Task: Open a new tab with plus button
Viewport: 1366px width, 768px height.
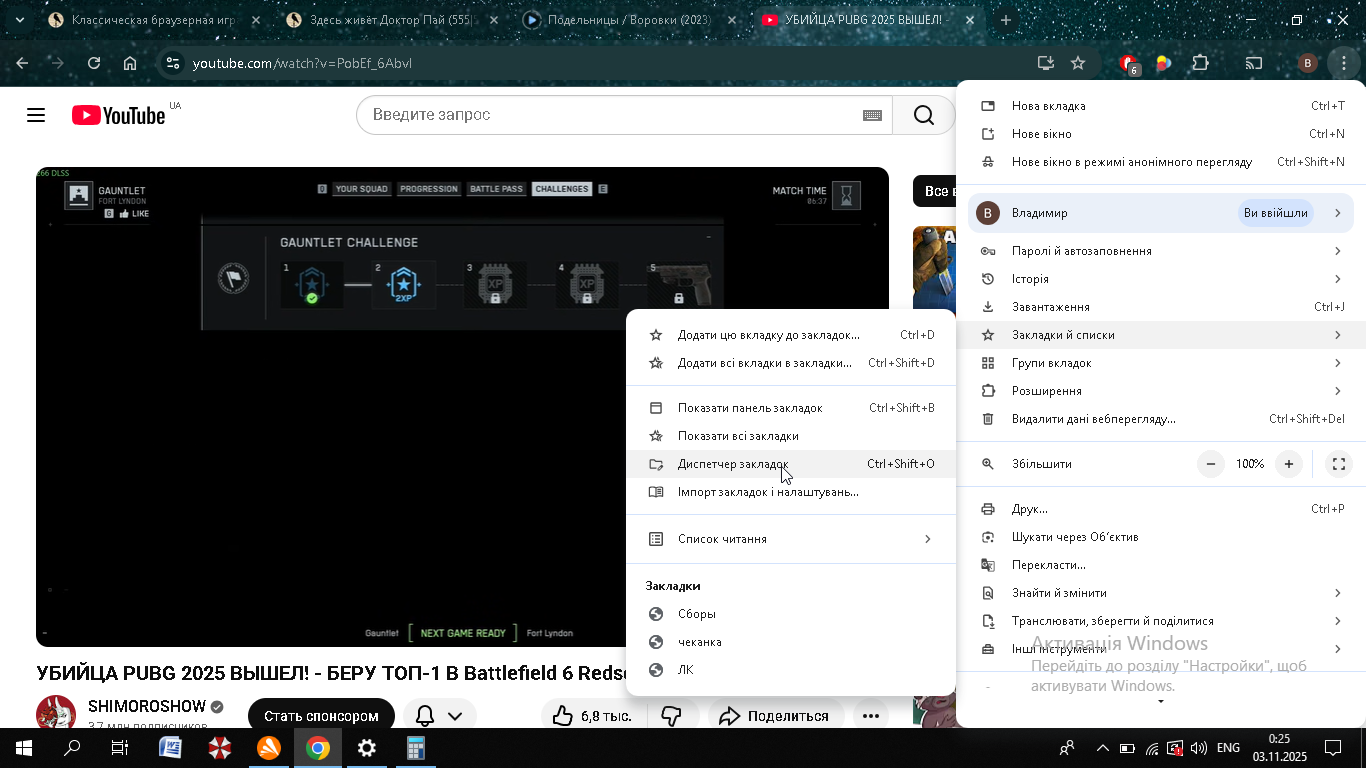Action: tap(1006, 20)
